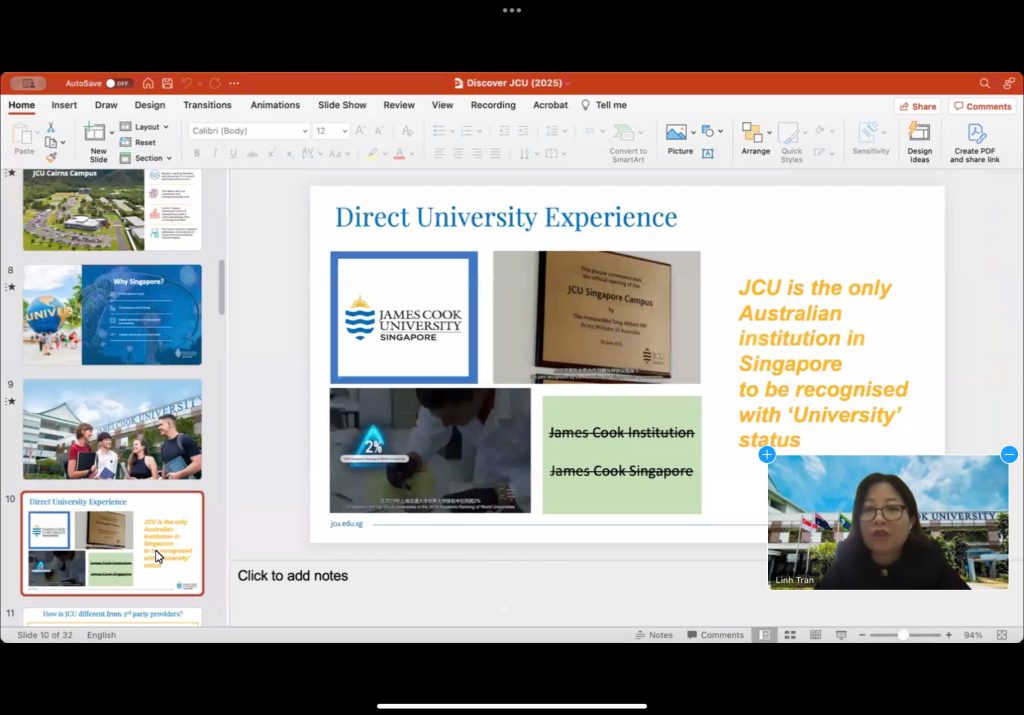Start slide show from status bar icon
The image size is (1024, 715).
pyautogui.click(x=841, y=635)
